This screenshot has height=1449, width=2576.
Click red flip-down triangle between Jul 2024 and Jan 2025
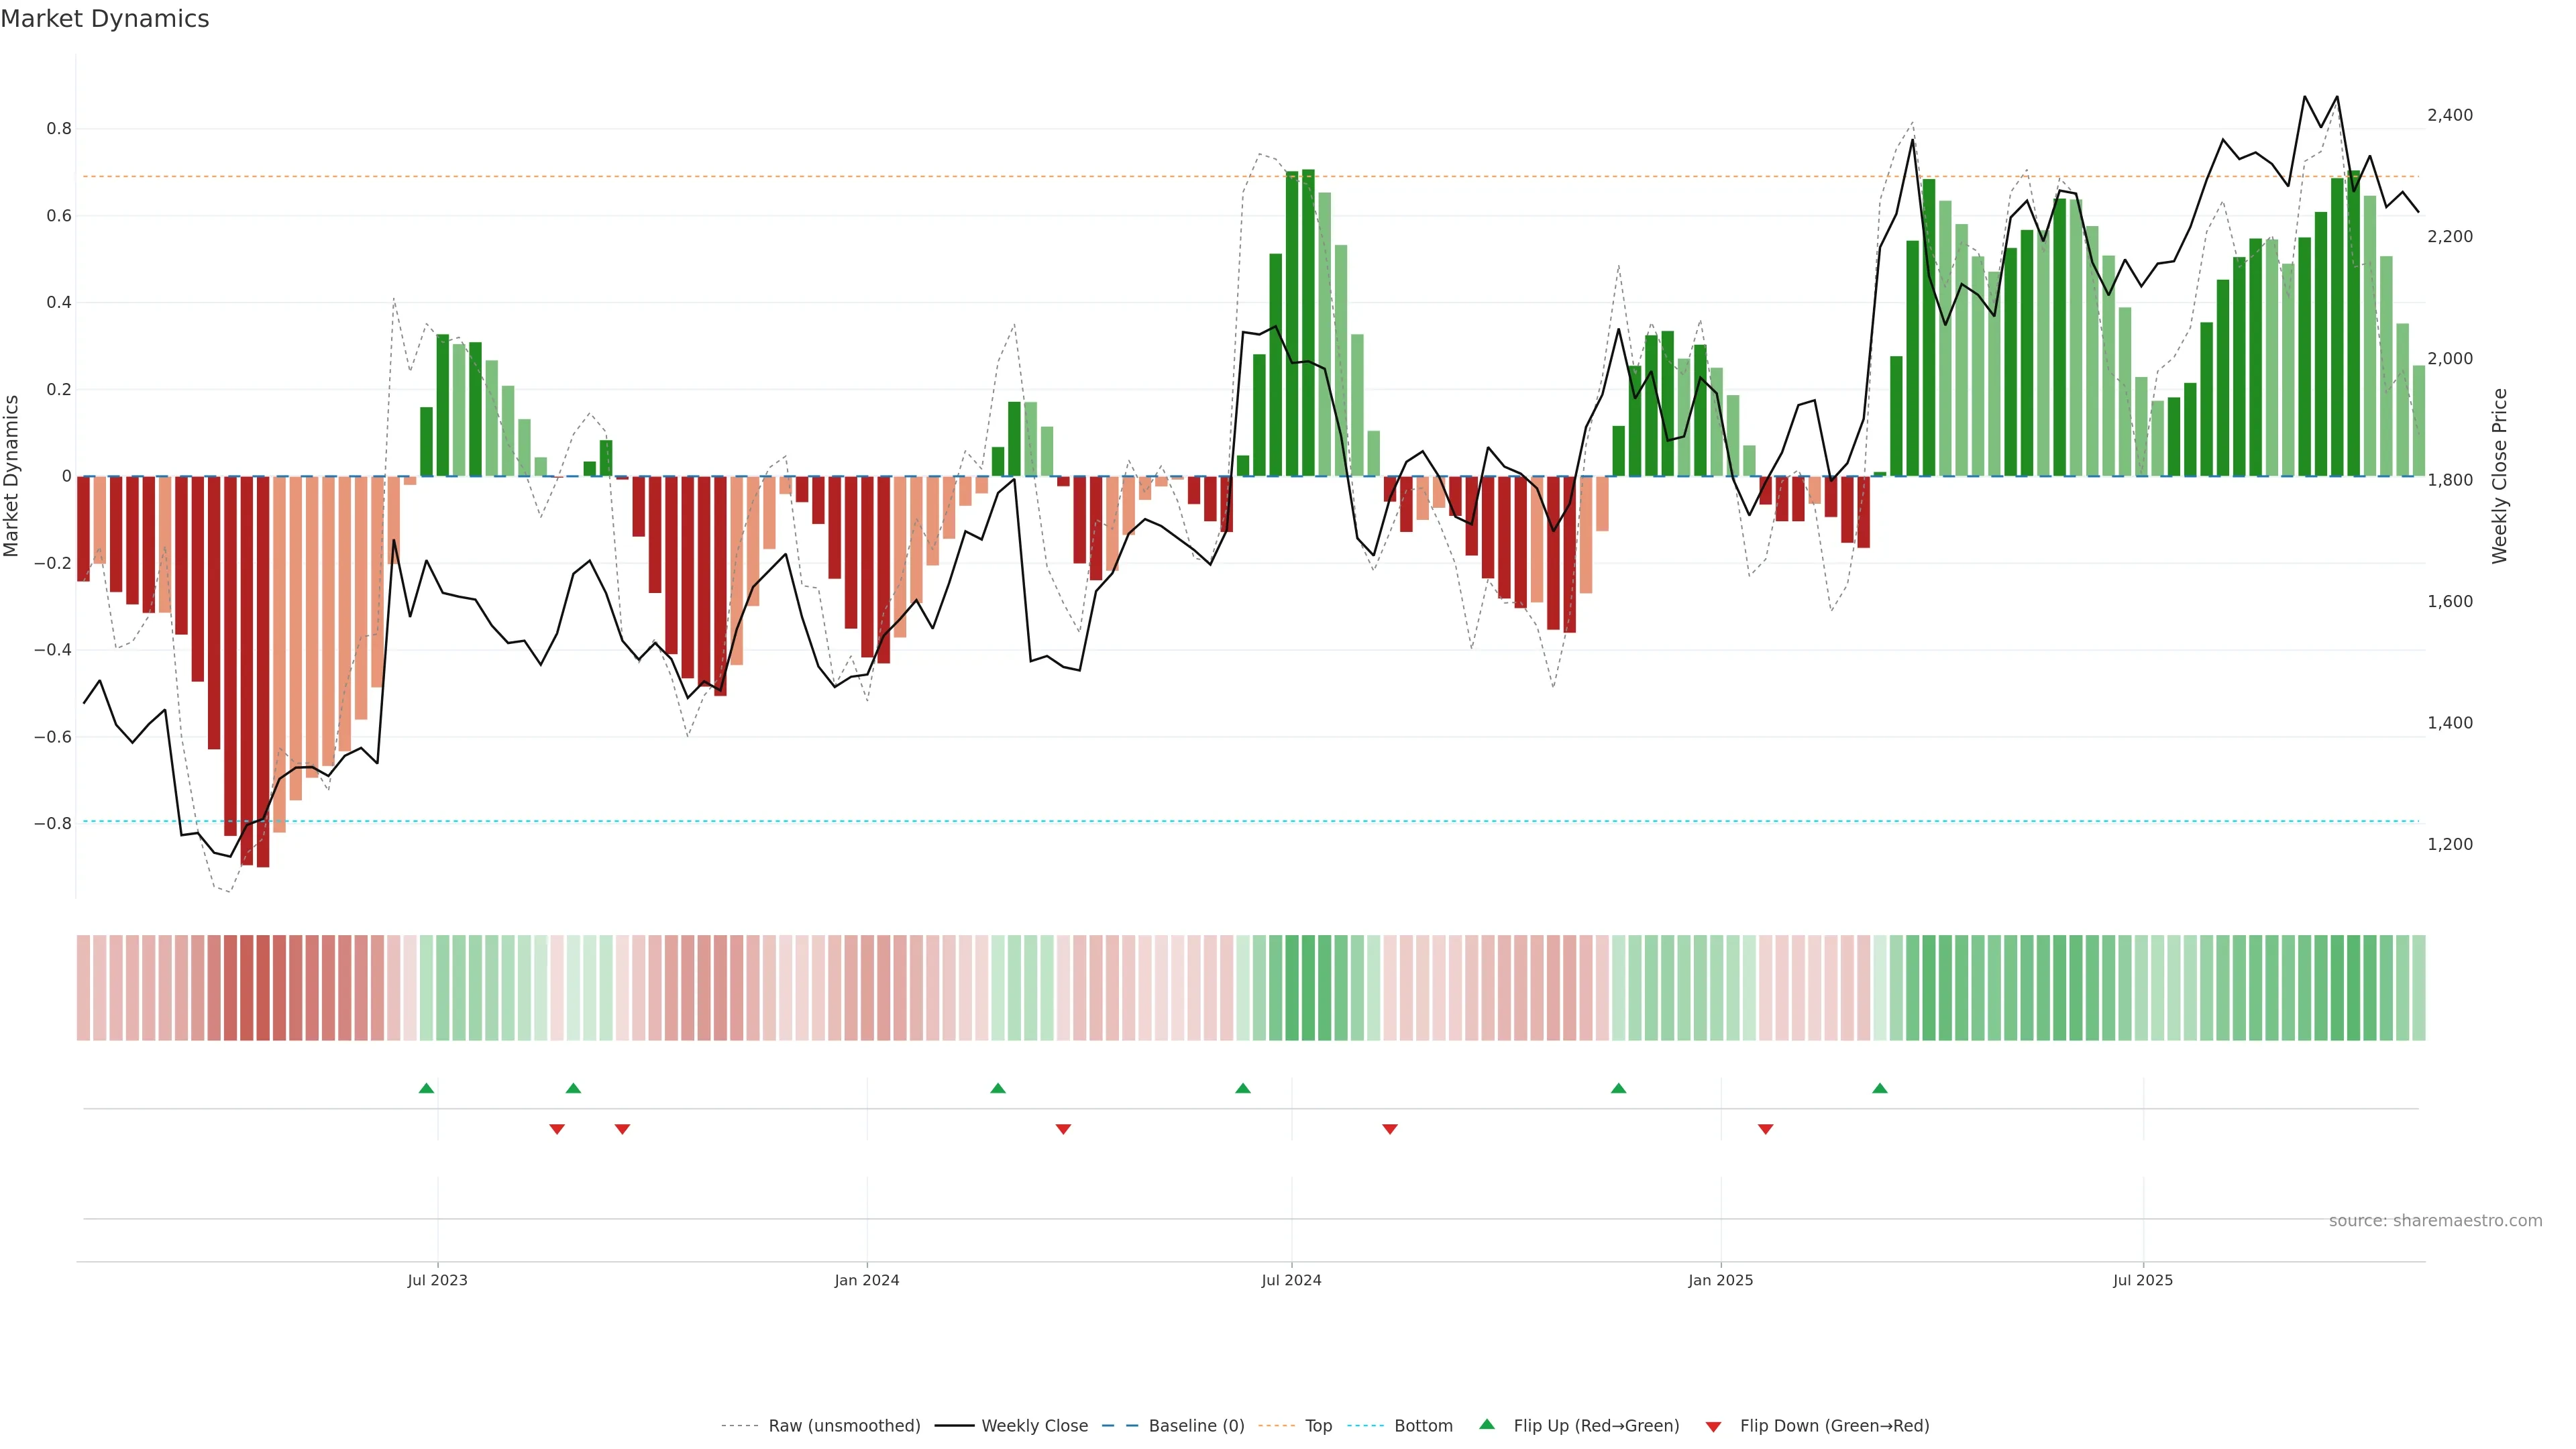[1390, 1129]
